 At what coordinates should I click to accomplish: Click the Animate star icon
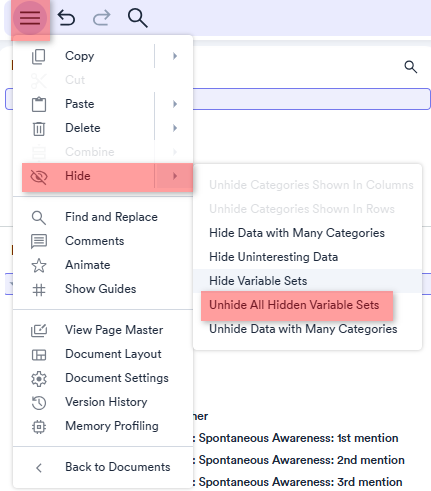[x=39, y=265]
